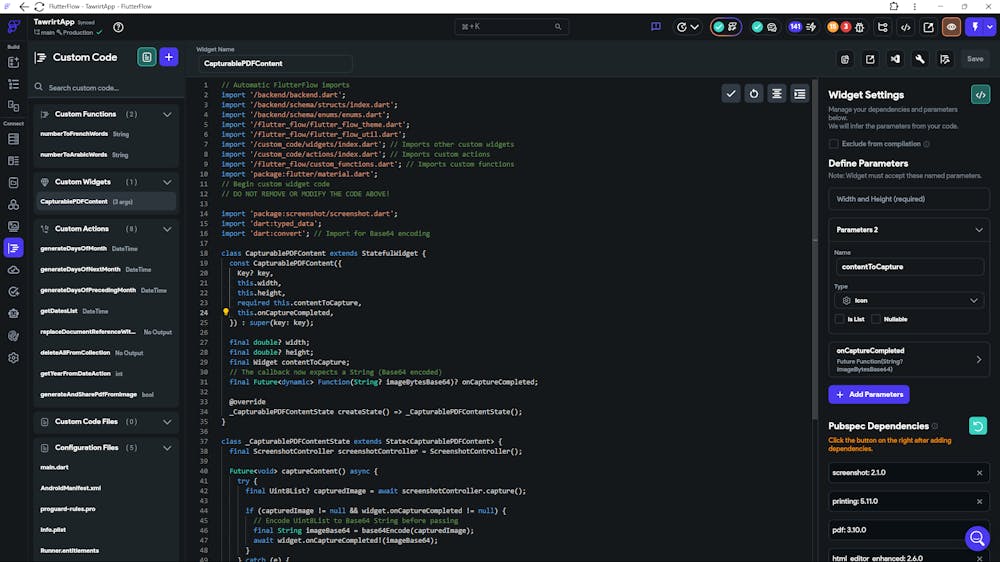Collapse the Custom Actions section
1000x562 pixels.
(167, 229)
